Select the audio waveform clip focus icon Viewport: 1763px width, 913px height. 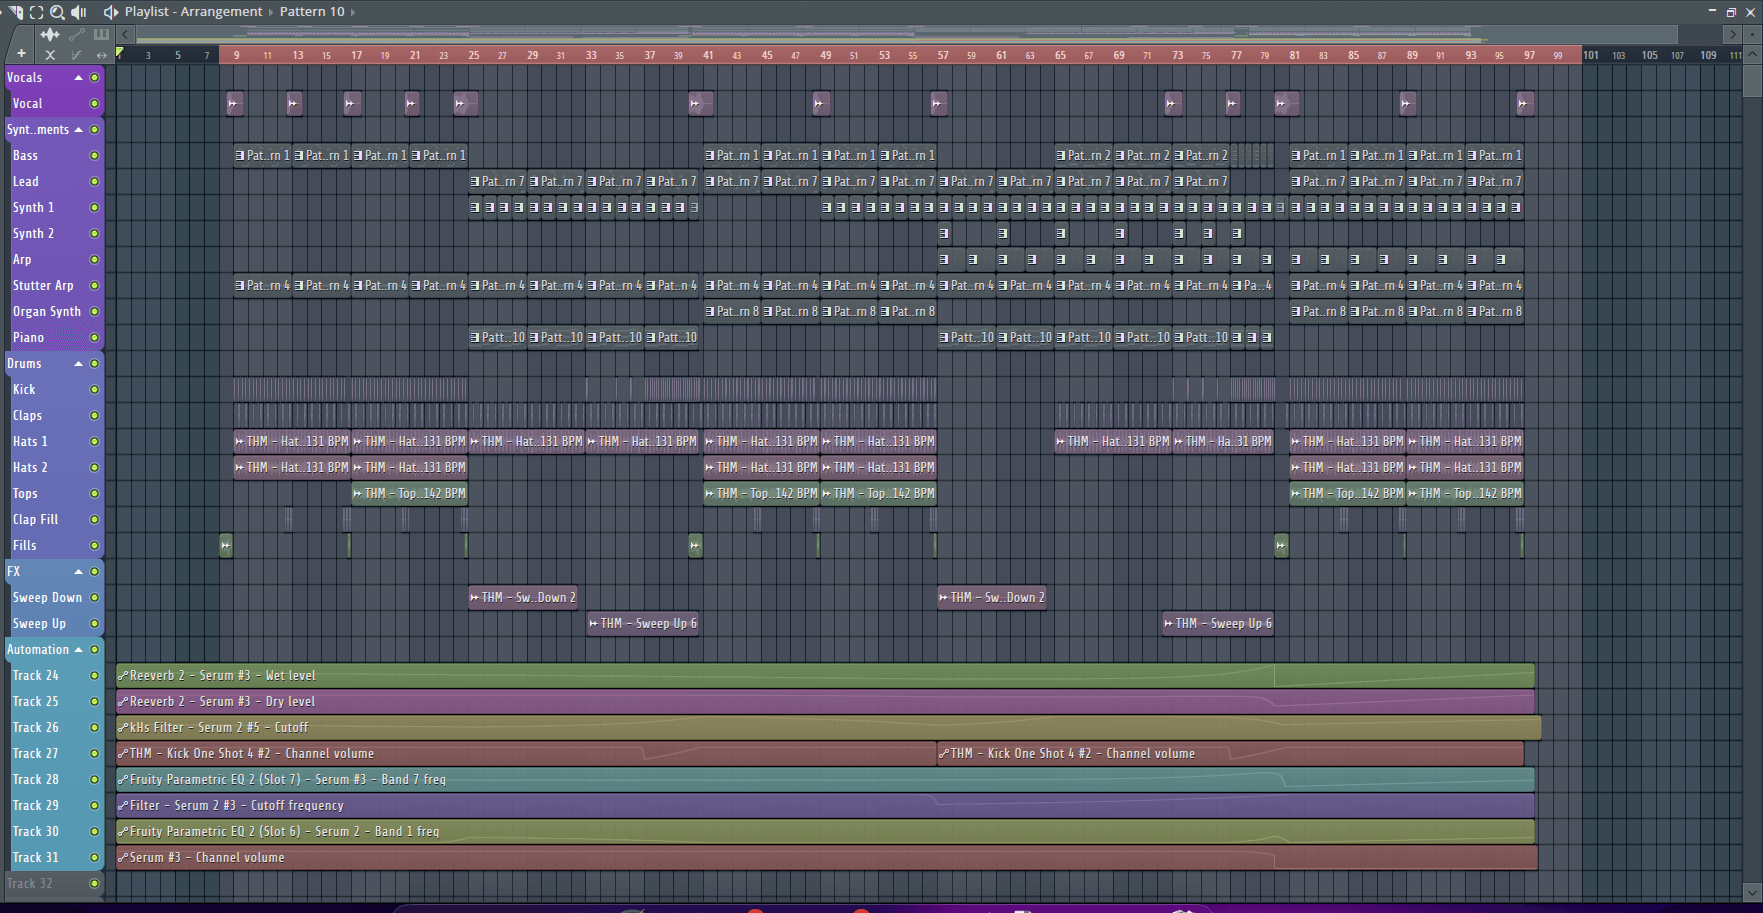50,35
